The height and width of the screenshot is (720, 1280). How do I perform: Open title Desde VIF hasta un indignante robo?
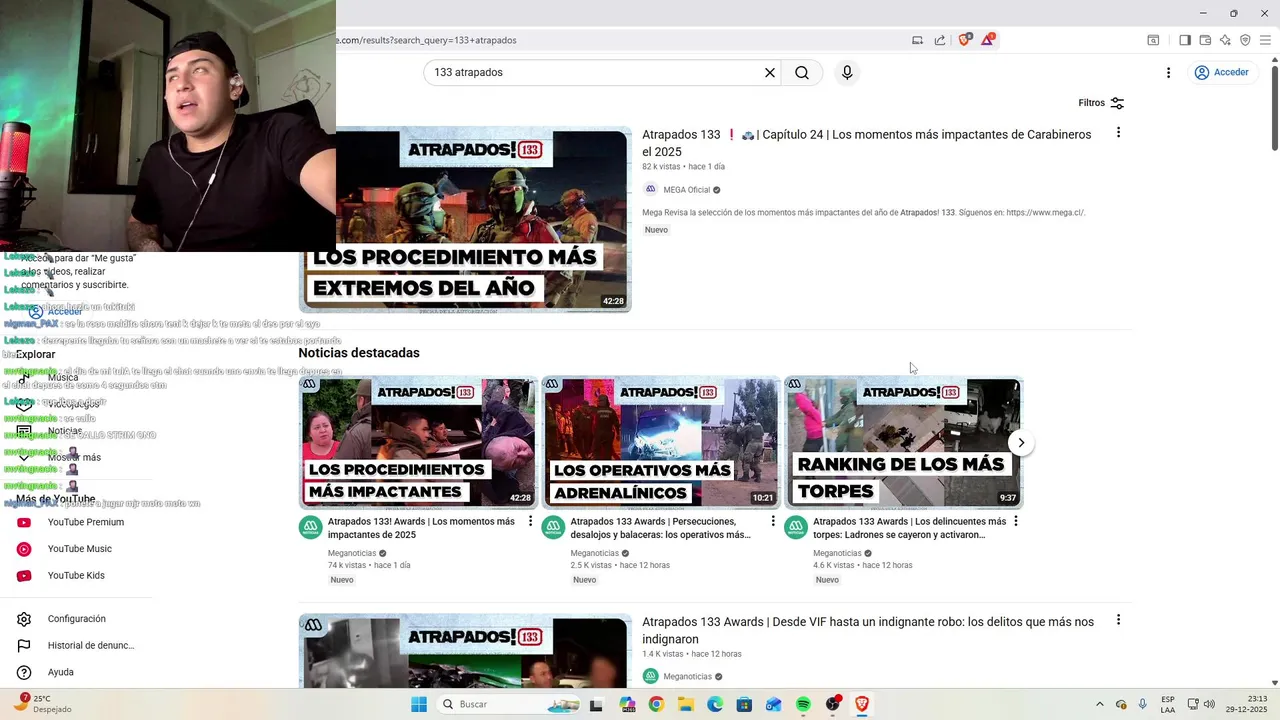click(x=868, y=630)
